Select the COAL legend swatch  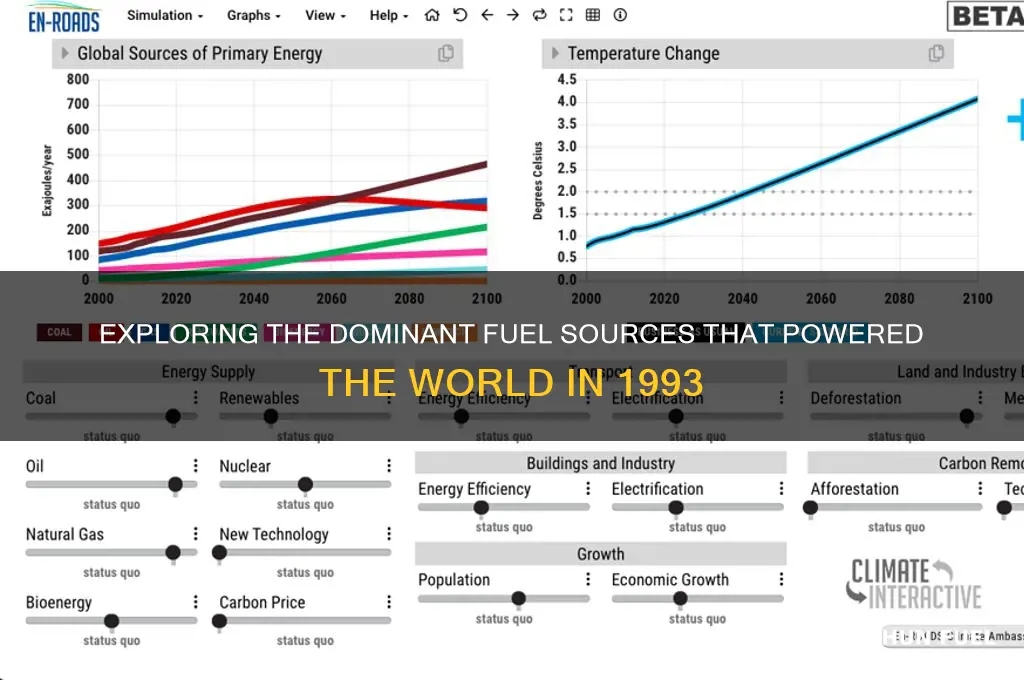pyautogui.click(x=59, y=332)
